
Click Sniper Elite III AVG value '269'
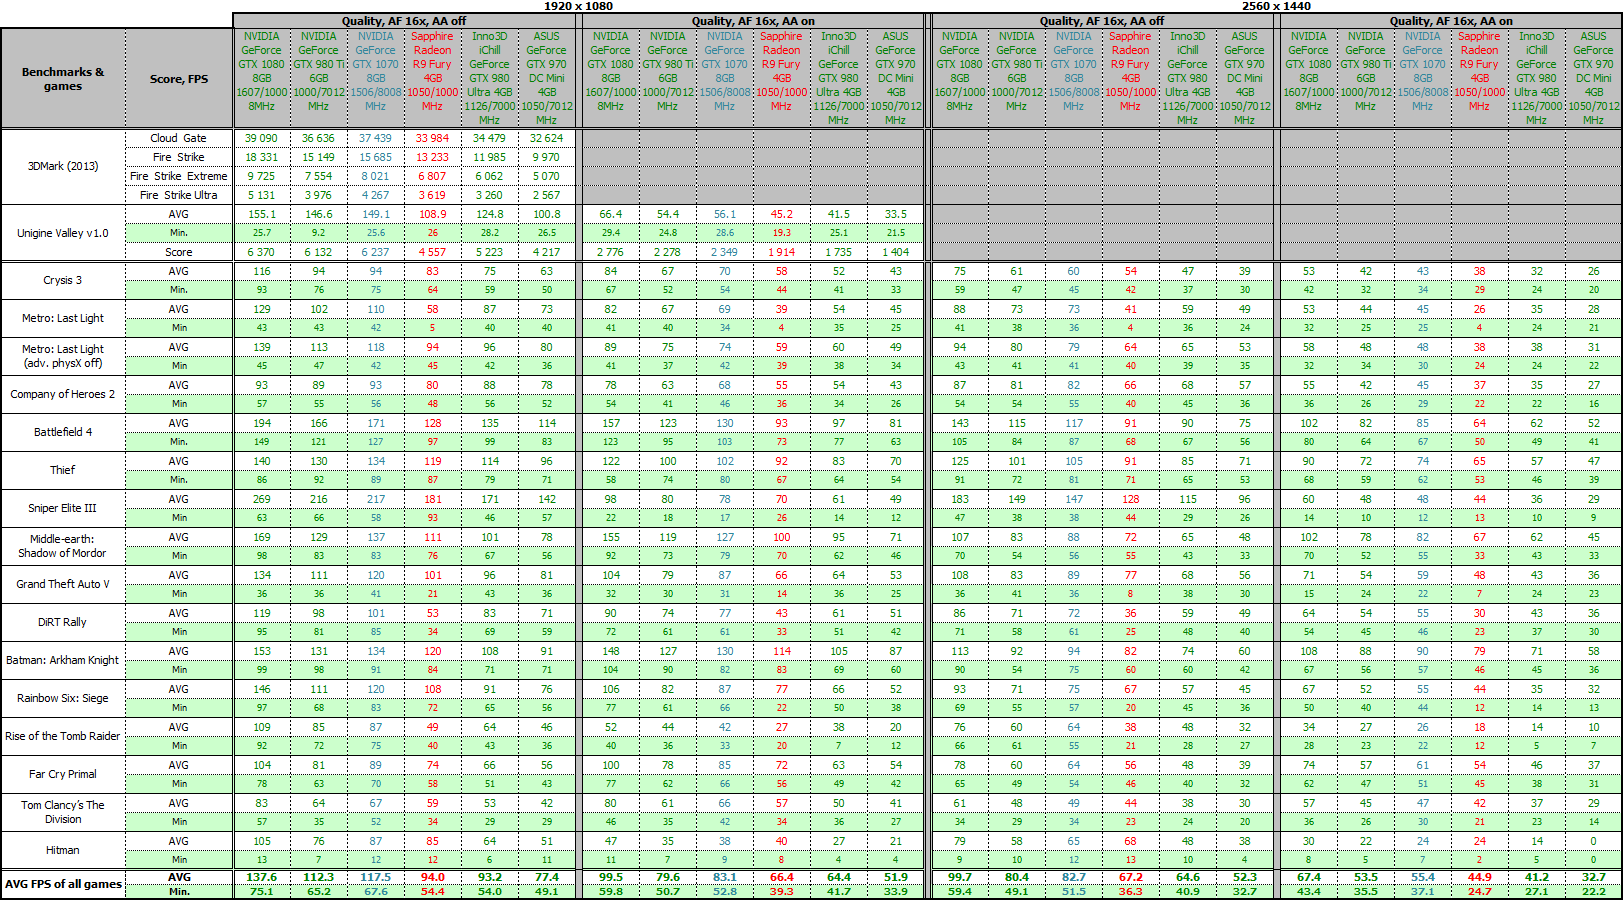click(262, 499)
